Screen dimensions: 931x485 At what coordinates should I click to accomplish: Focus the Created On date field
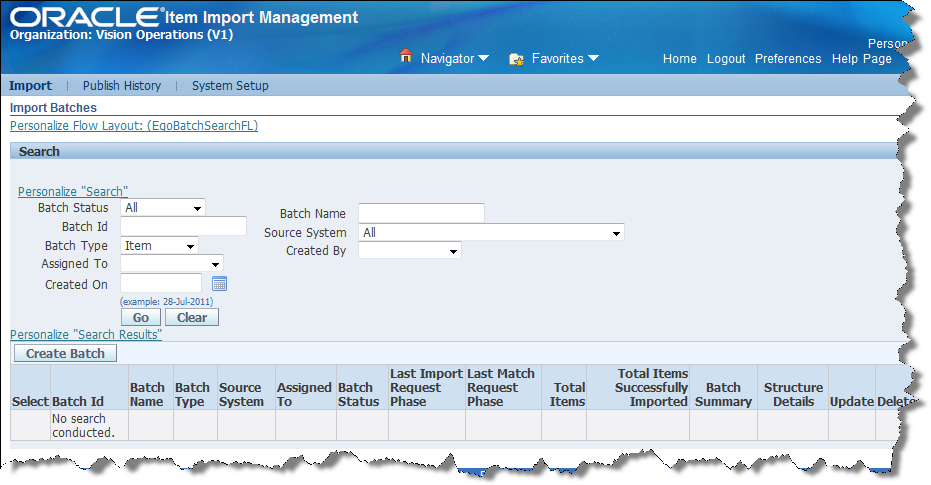pyautogui.click(x=161, y=284)
